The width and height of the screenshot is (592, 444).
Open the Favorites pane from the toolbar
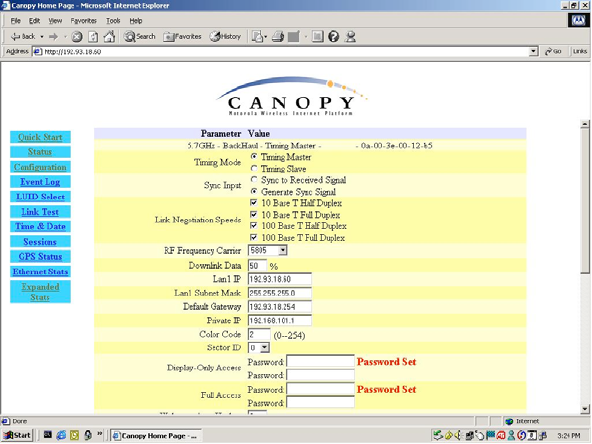pos(182,37)
